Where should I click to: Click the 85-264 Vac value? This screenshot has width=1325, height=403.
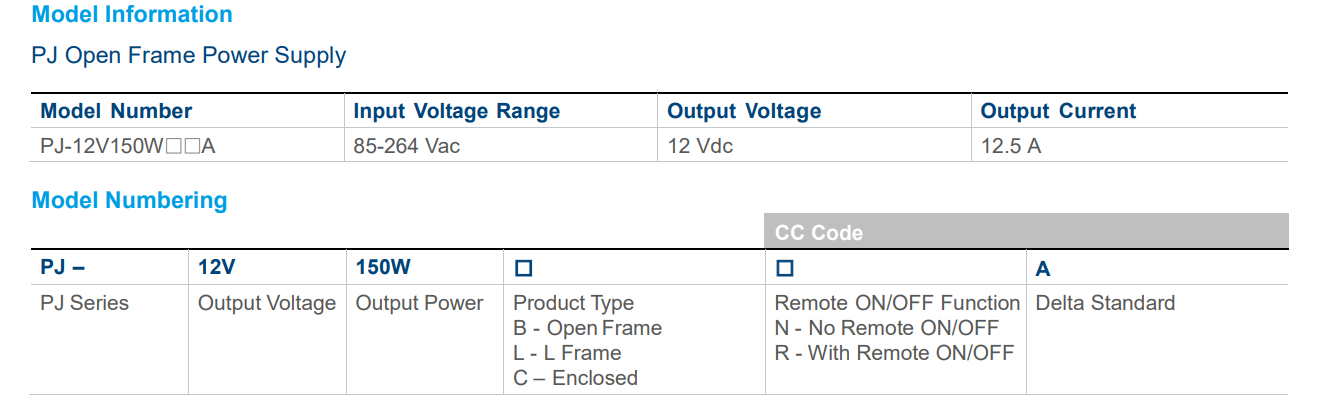pos(406,146)
